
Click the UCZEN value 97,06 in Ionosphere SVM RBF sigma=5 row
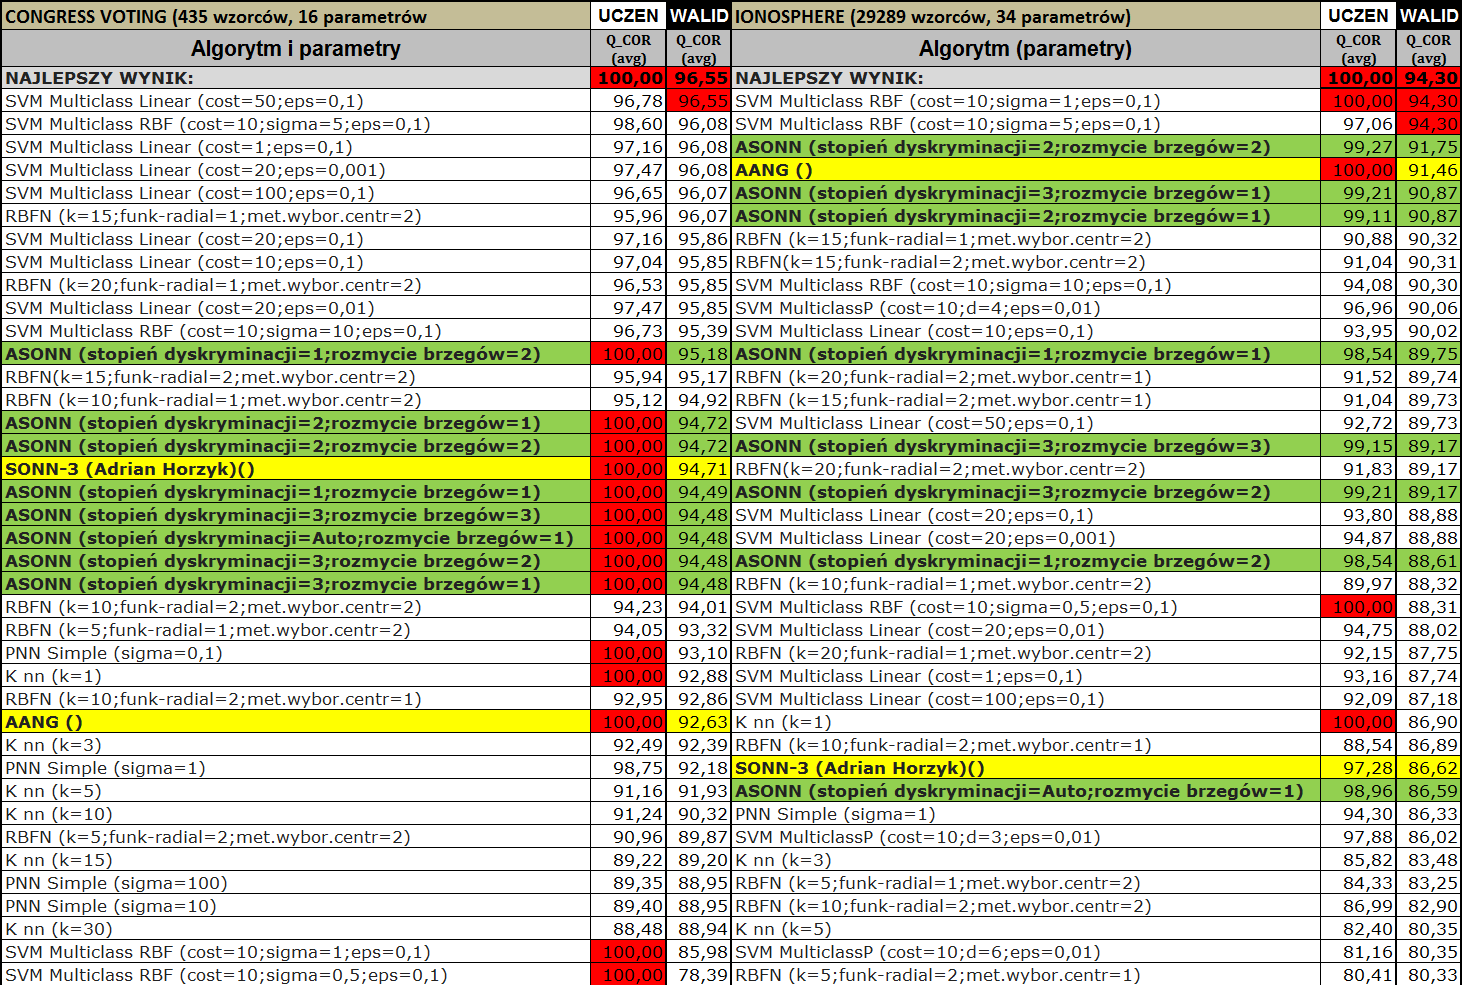pos(1358,124)
